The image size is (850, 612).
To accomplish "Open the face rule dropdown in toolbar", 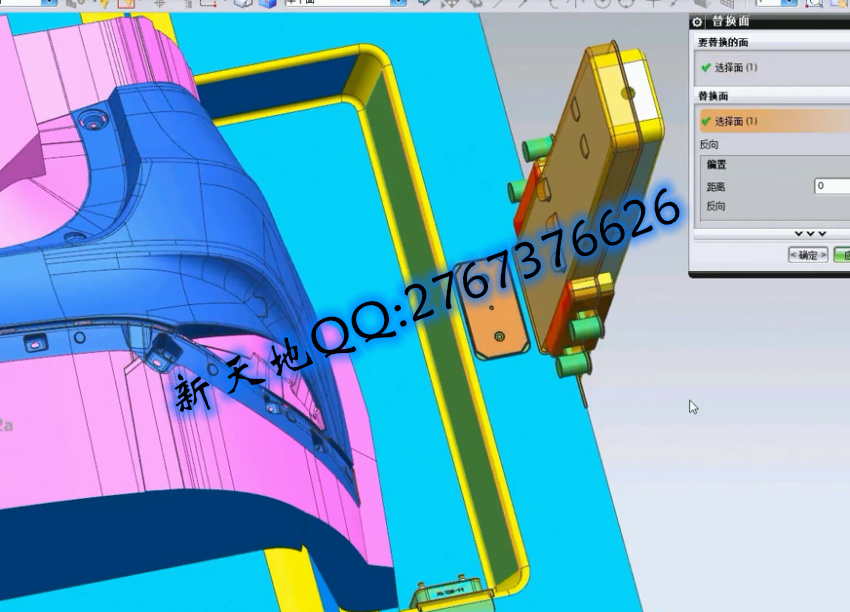I will [398, 3].
